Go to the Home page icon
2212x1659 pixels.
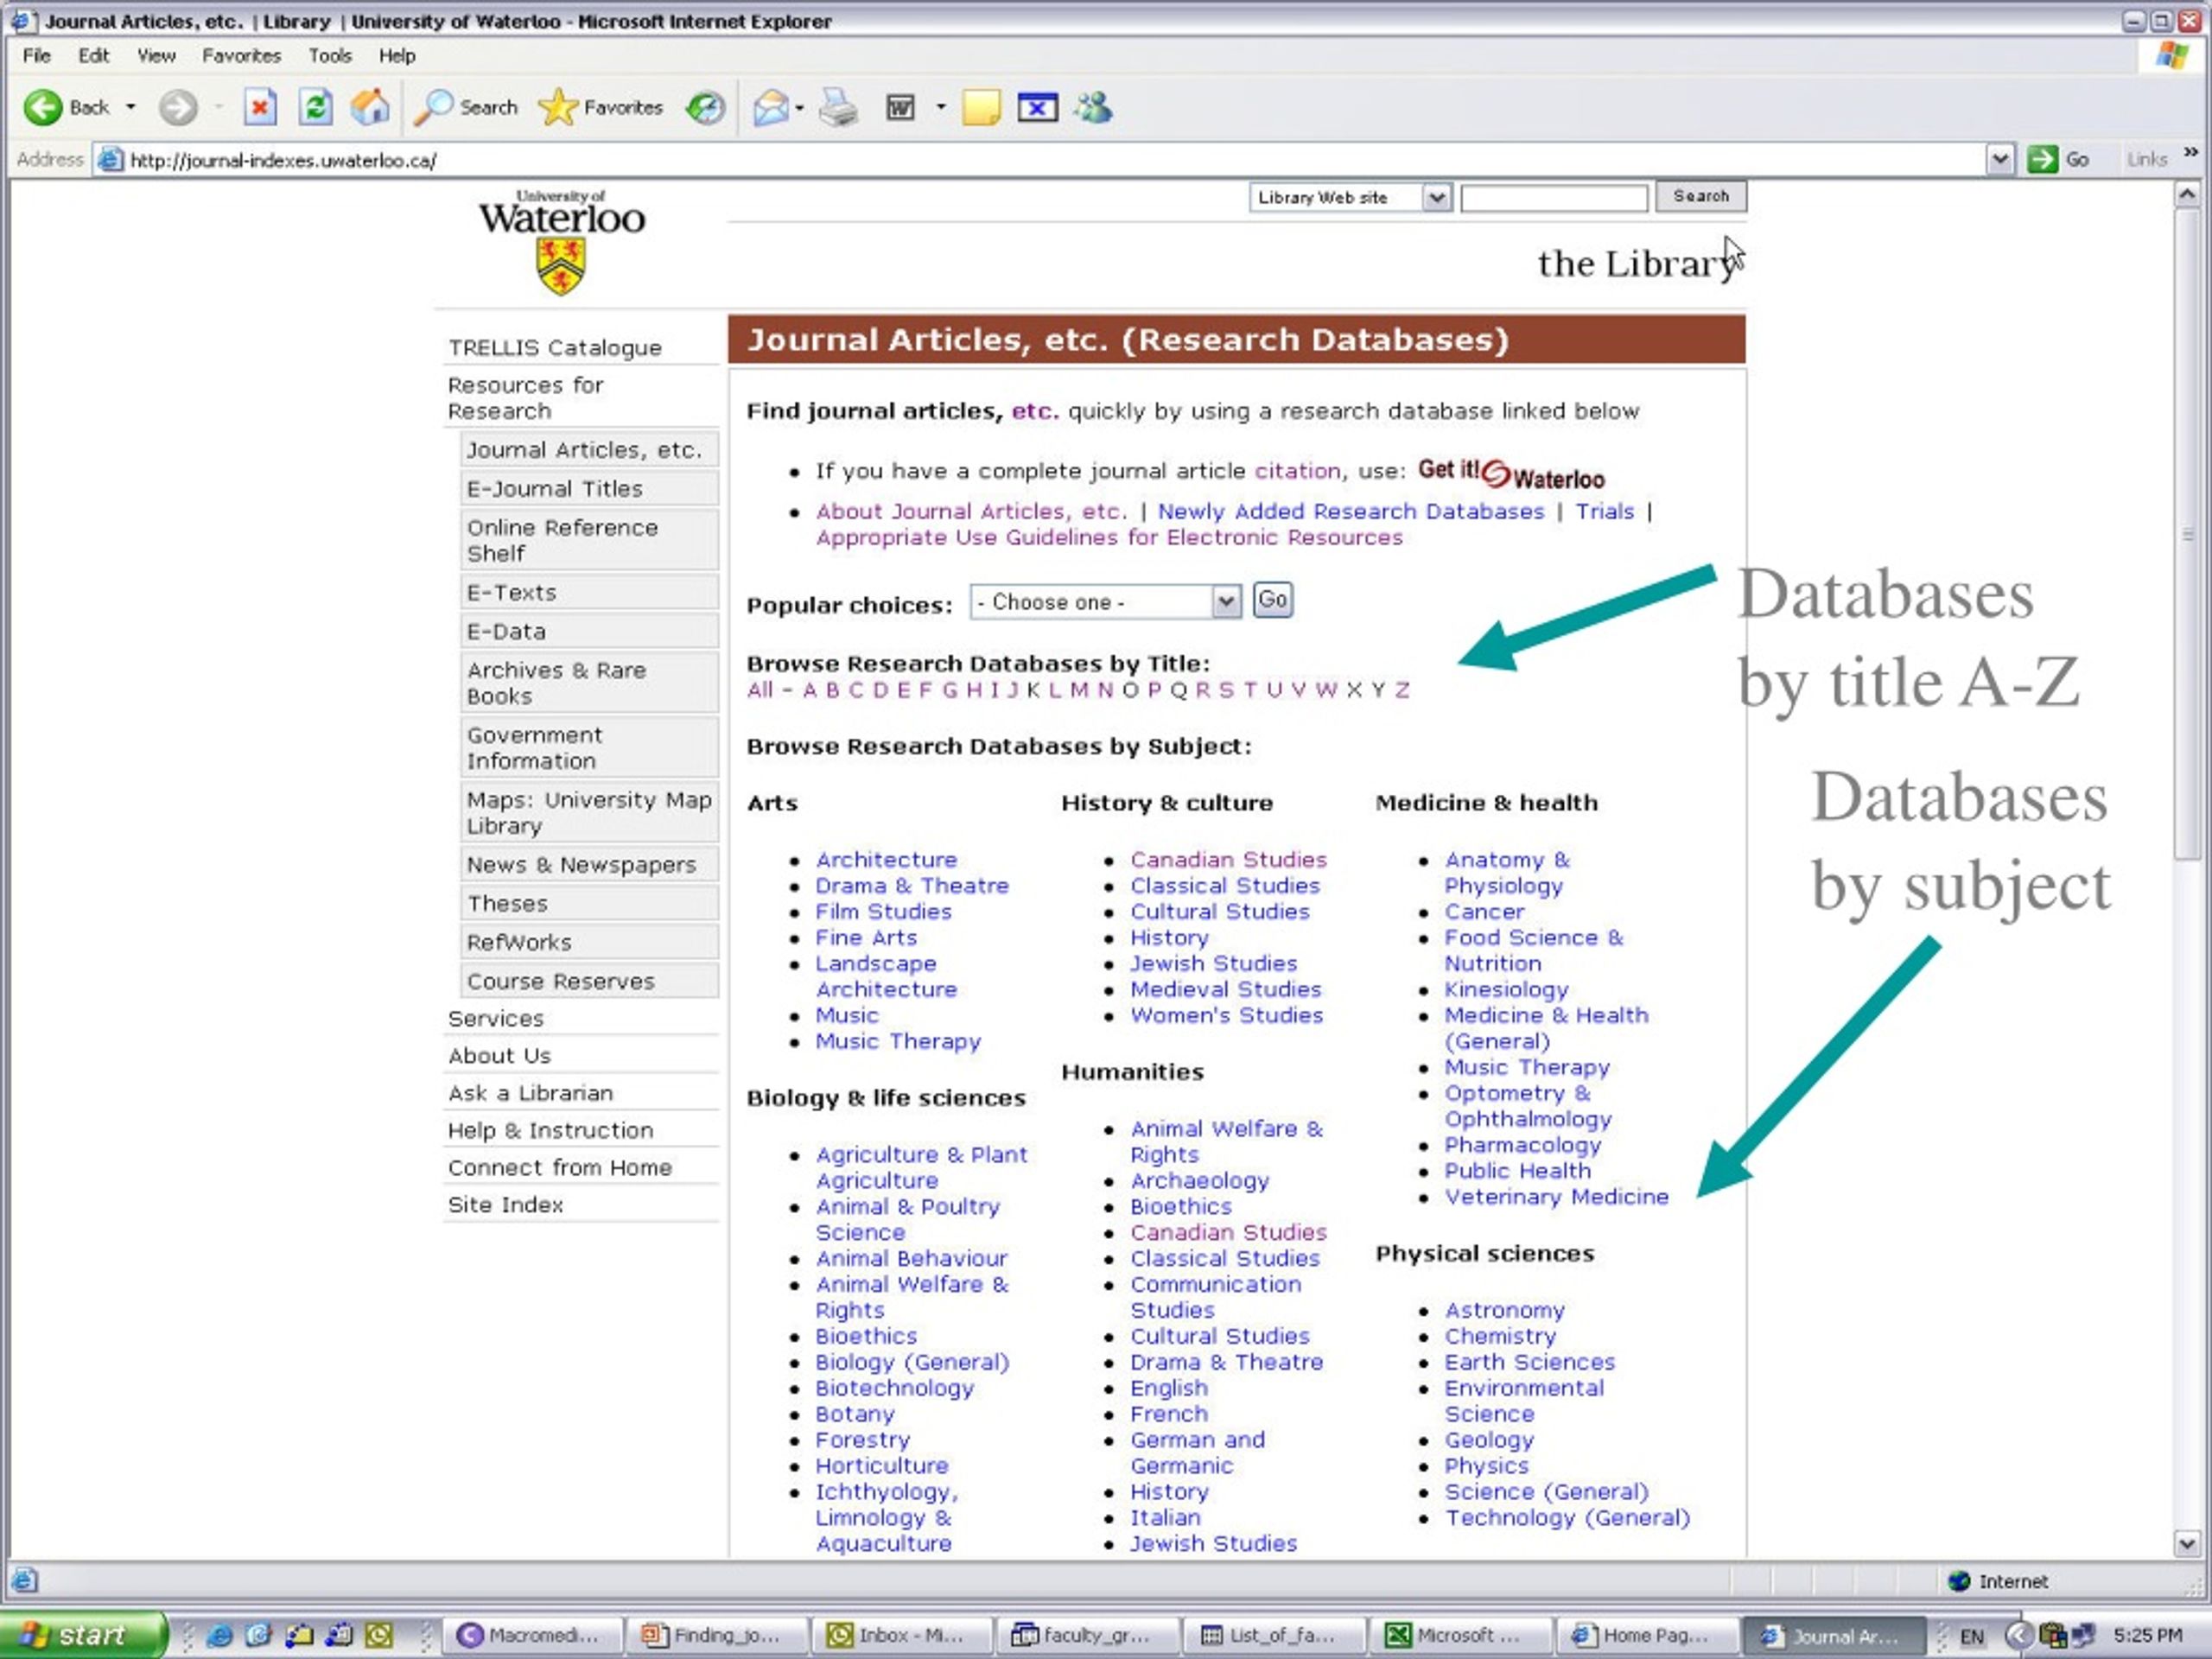coord(370,107)
